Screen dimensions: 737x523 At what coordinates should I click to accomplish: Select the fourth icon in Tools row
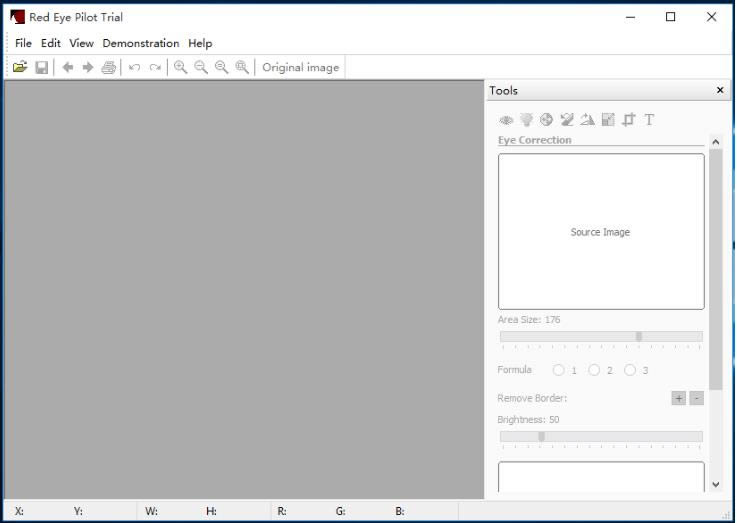567,120
